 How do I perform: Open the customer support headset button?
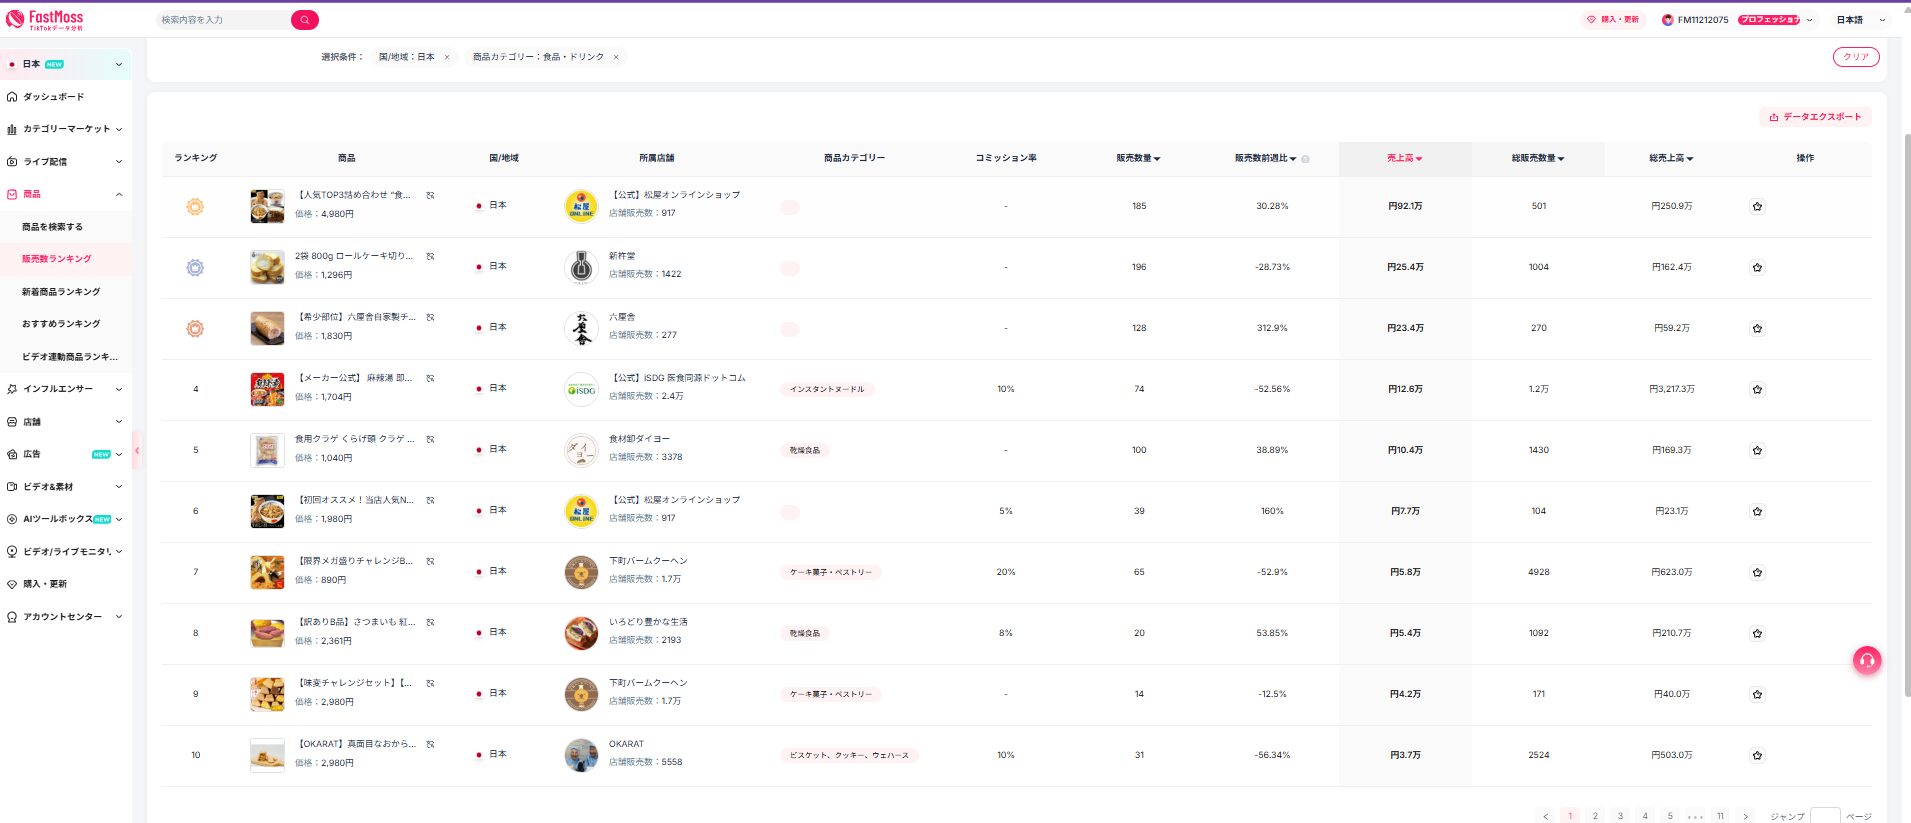click(x=1866, y=660)
